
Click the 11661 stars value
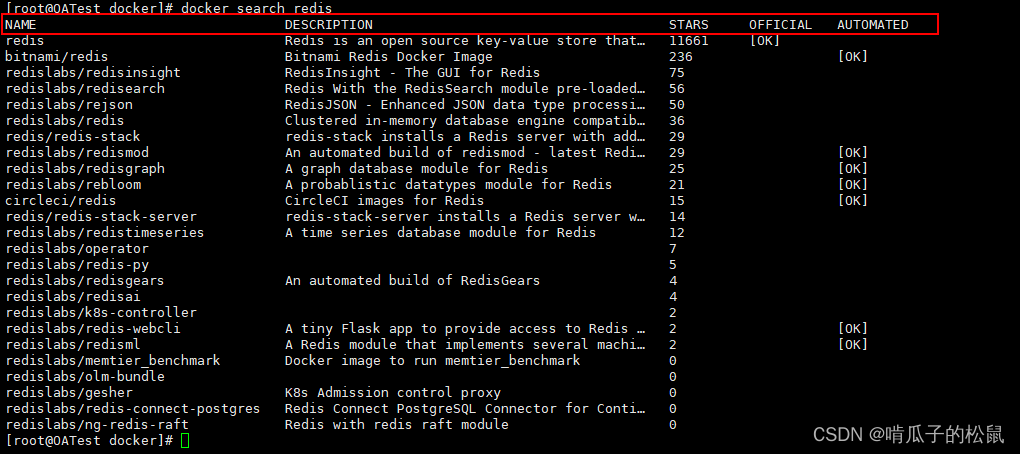[689, 40]
